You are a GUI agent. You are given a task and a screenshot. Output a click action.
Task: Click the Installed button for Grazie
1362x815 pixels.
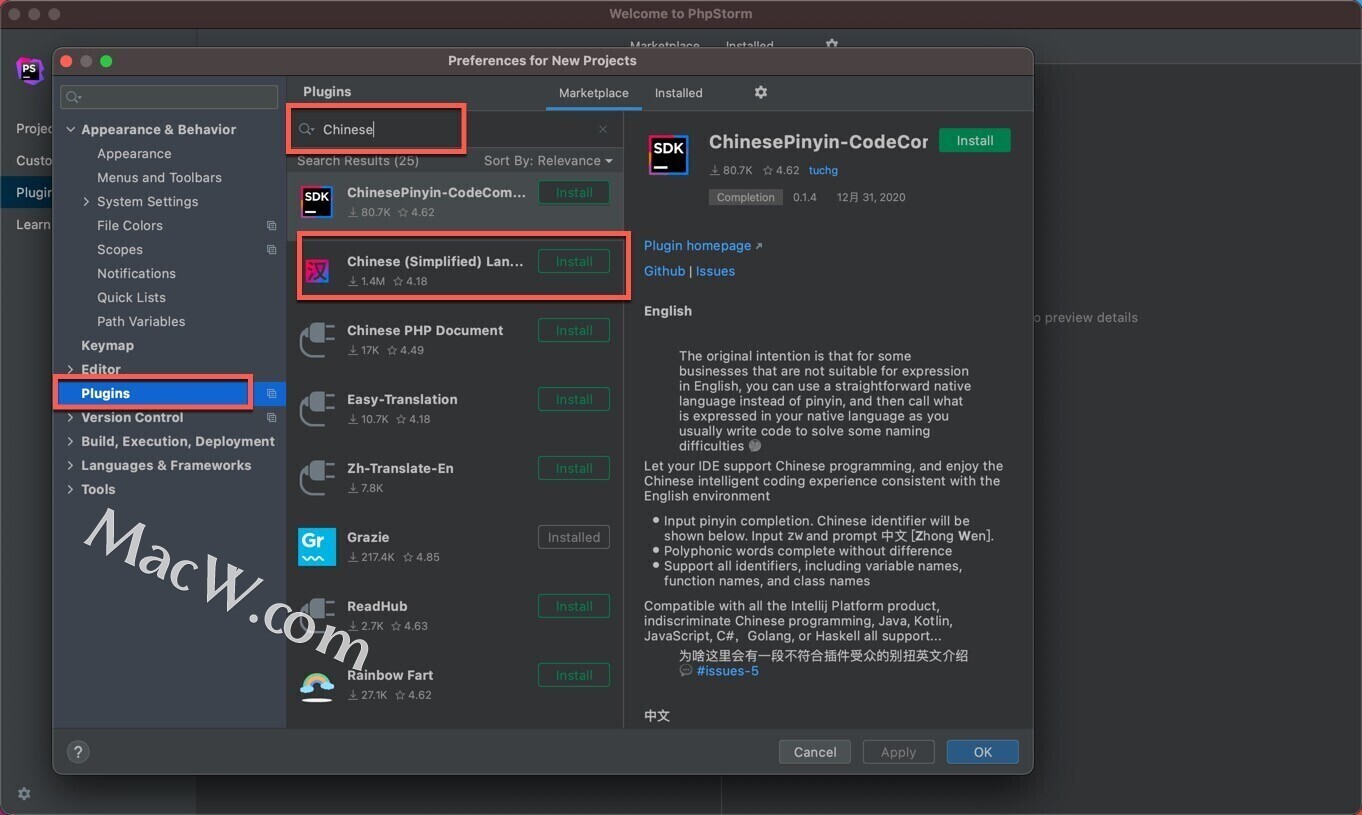point(574,538)
